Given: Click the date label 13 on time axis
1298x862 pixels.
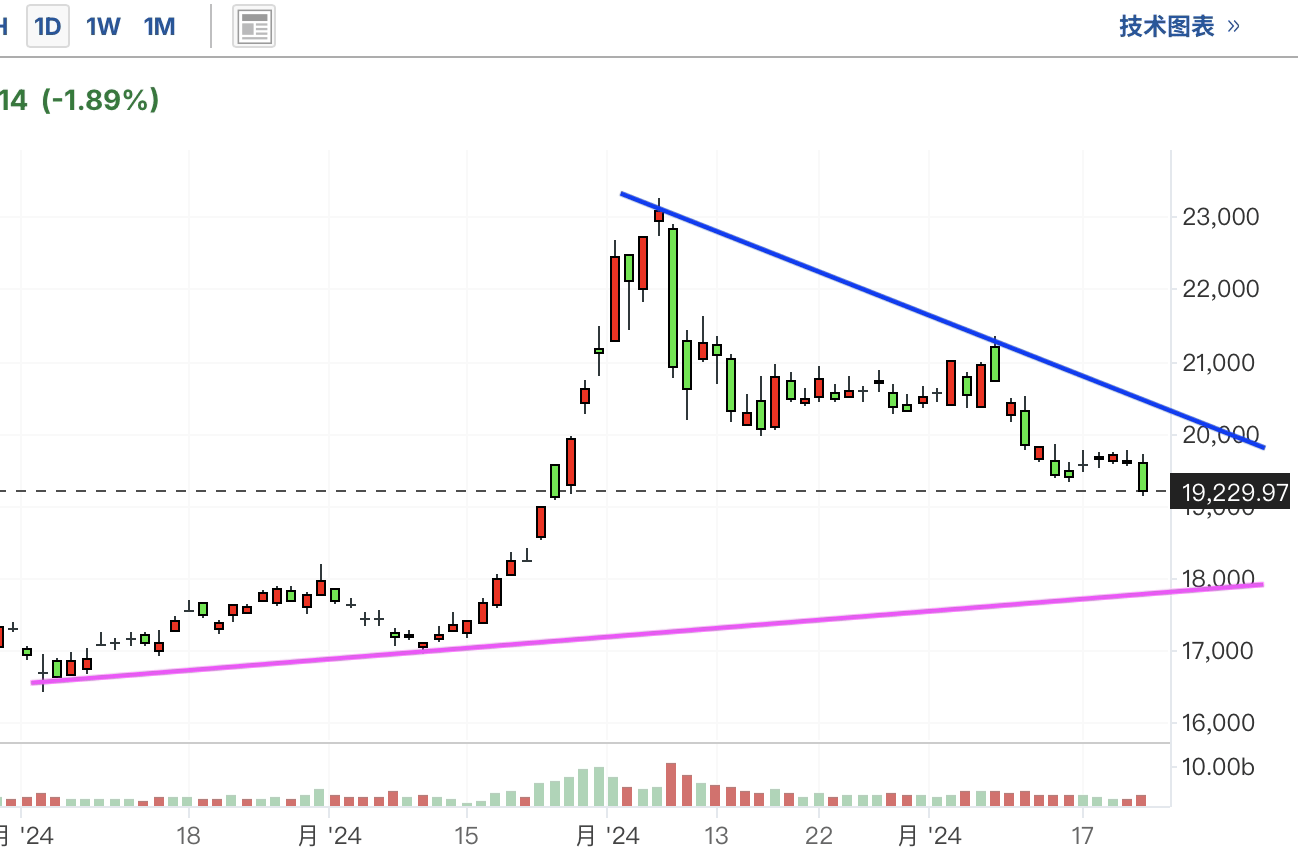Looking at the screenshot, I should coord(715,834).
